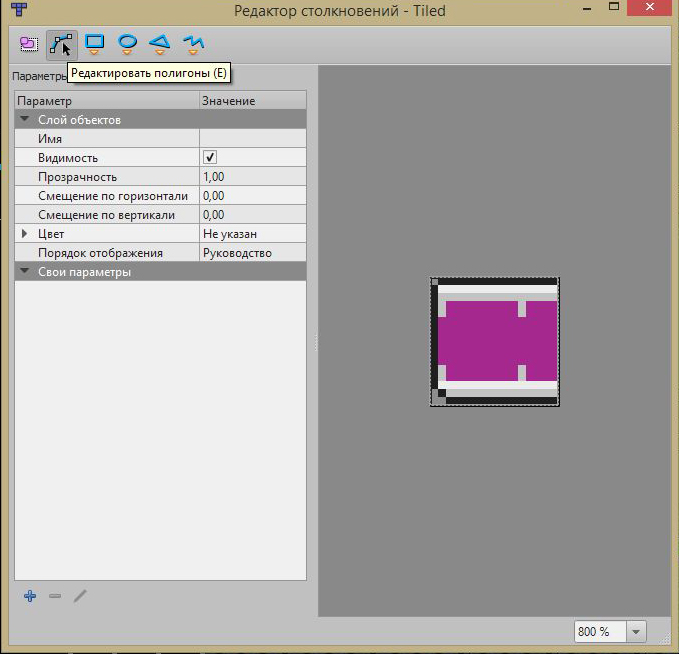Minimize the Tiled collision editor window
Screen dimensions: 679x654
(x=587, y=7)
